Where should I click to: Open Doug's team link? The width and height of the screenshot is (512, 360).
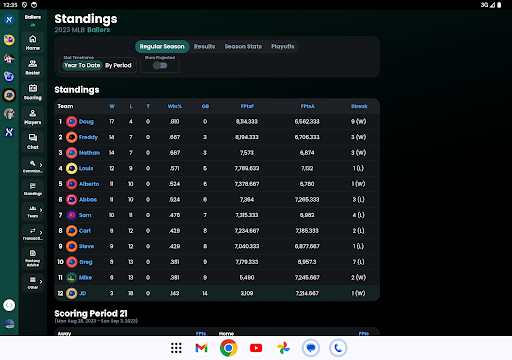[86, 122]
